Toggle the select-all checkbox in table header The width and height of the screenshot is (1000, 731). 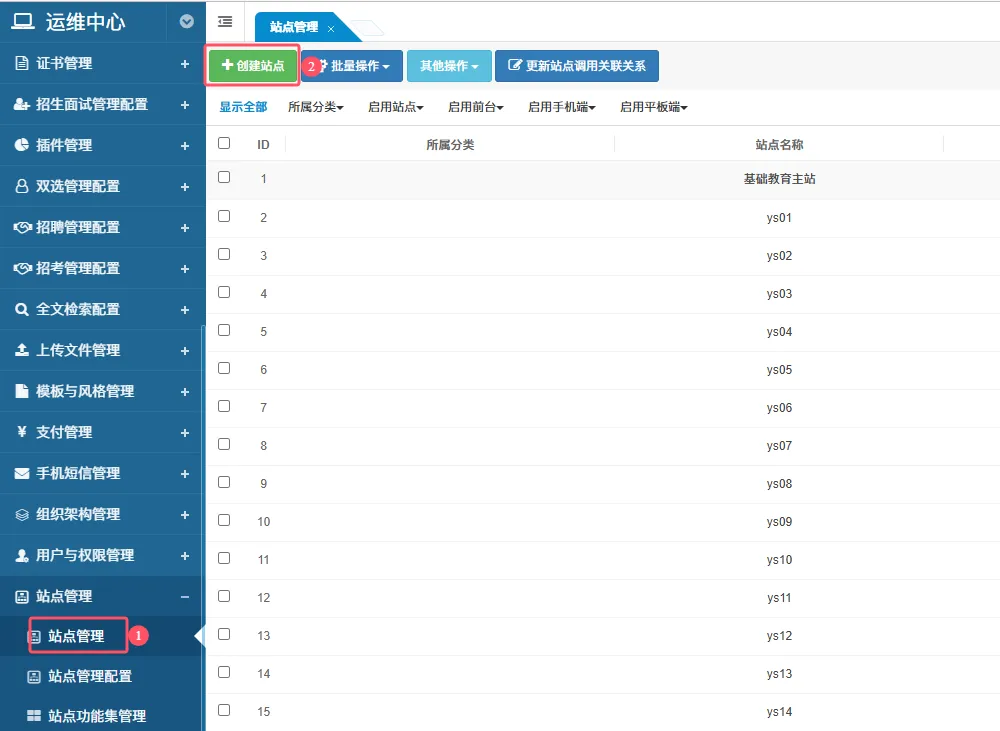(x=224, y=144)
